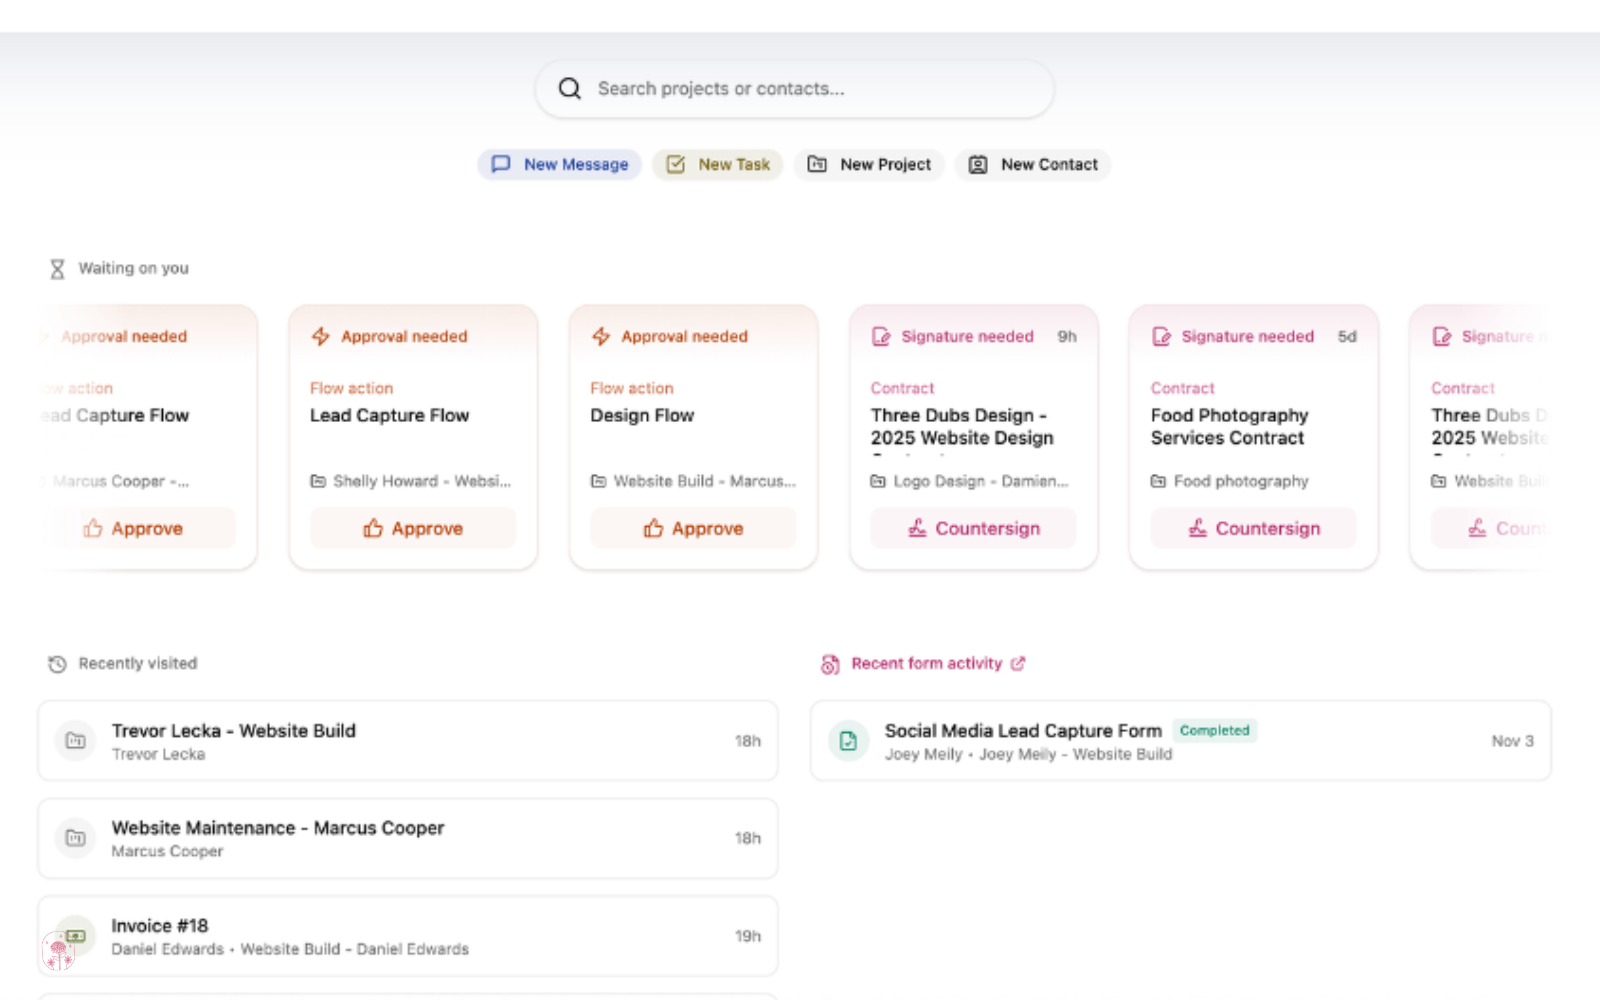Click the clock icon next to "Recently visited"
1600x1000 pixels.
(x=57, y=663)
